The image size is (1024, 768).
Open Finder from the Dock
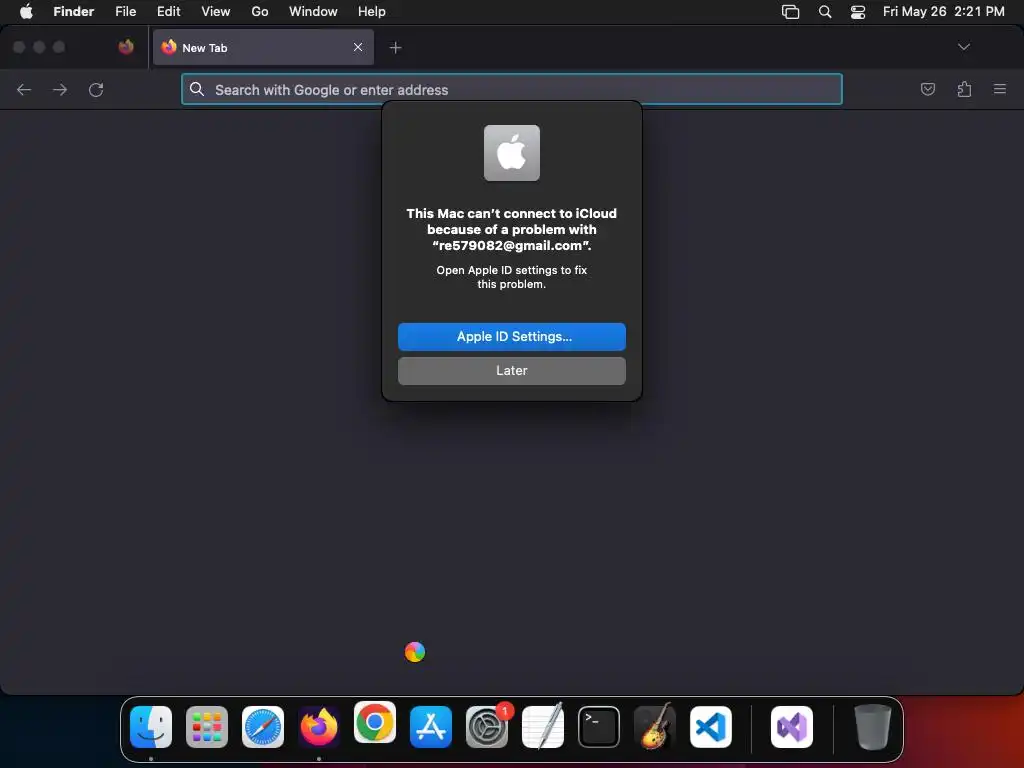coord(151,726)
